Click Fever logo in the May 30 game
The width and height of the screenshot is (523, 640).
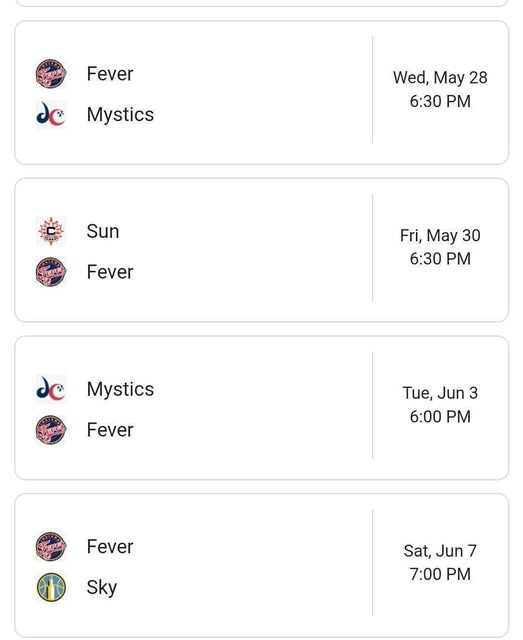pyautogui.click(x=51, y=272)
